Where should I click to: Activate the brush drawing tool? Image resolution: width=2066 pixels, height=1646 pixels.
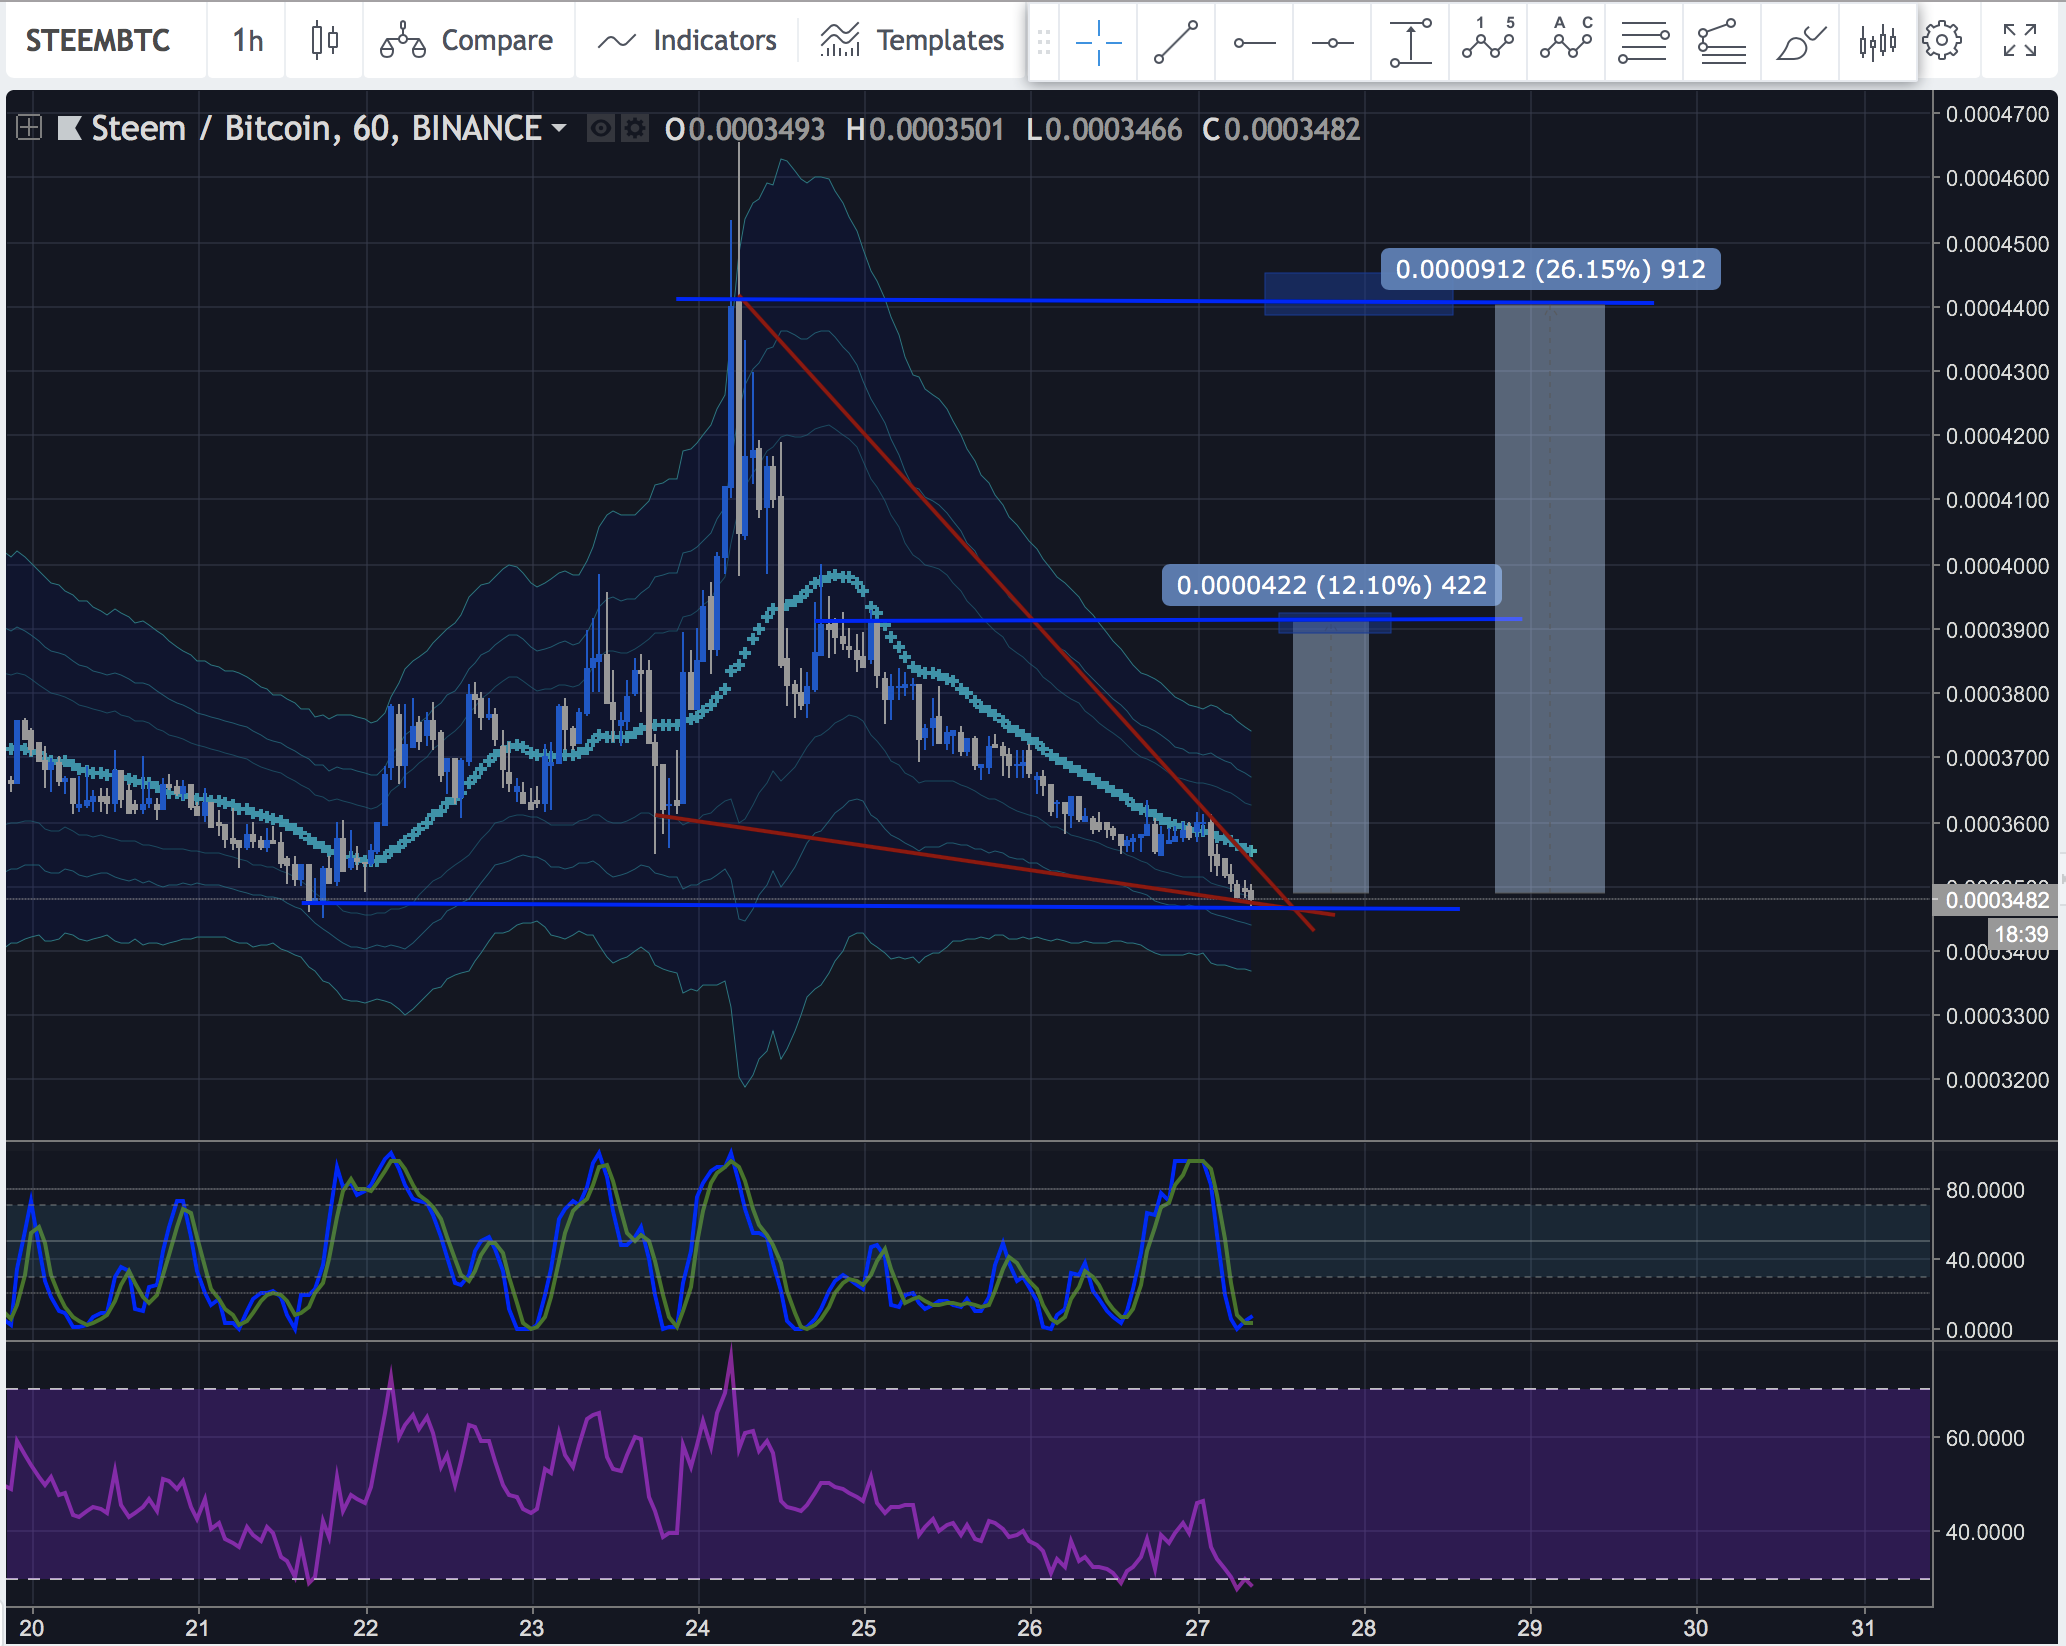pos(1800,42)
